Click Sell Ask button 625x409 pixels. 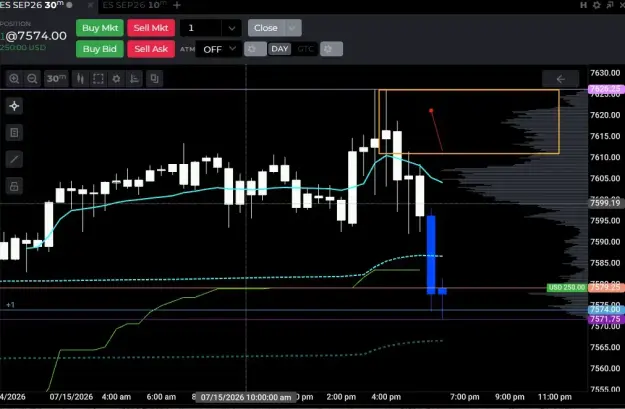click(151, 49)
